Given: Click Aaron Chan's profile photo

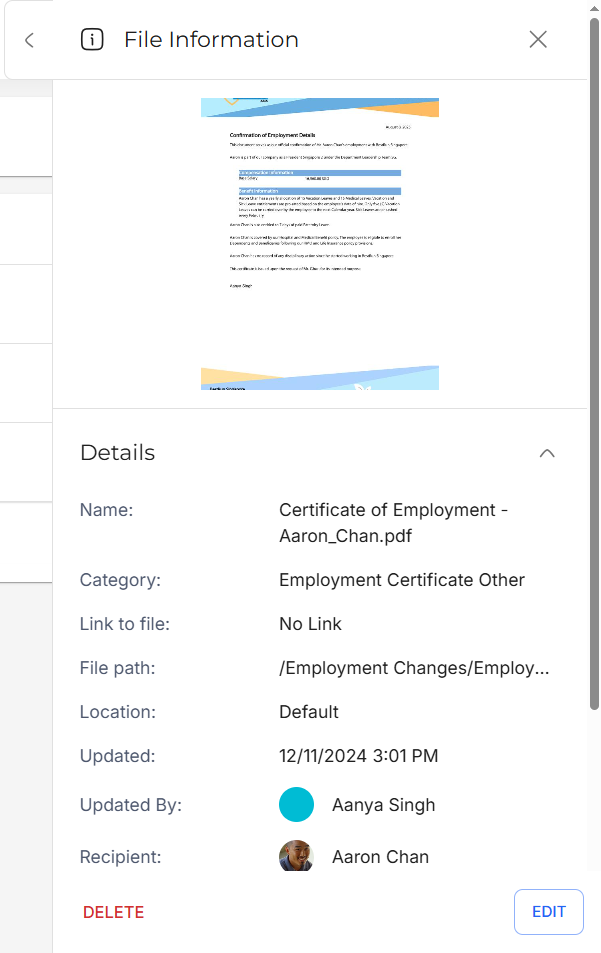Looking at the screenshot, I should pyautogui.click(x=296, y=857).
